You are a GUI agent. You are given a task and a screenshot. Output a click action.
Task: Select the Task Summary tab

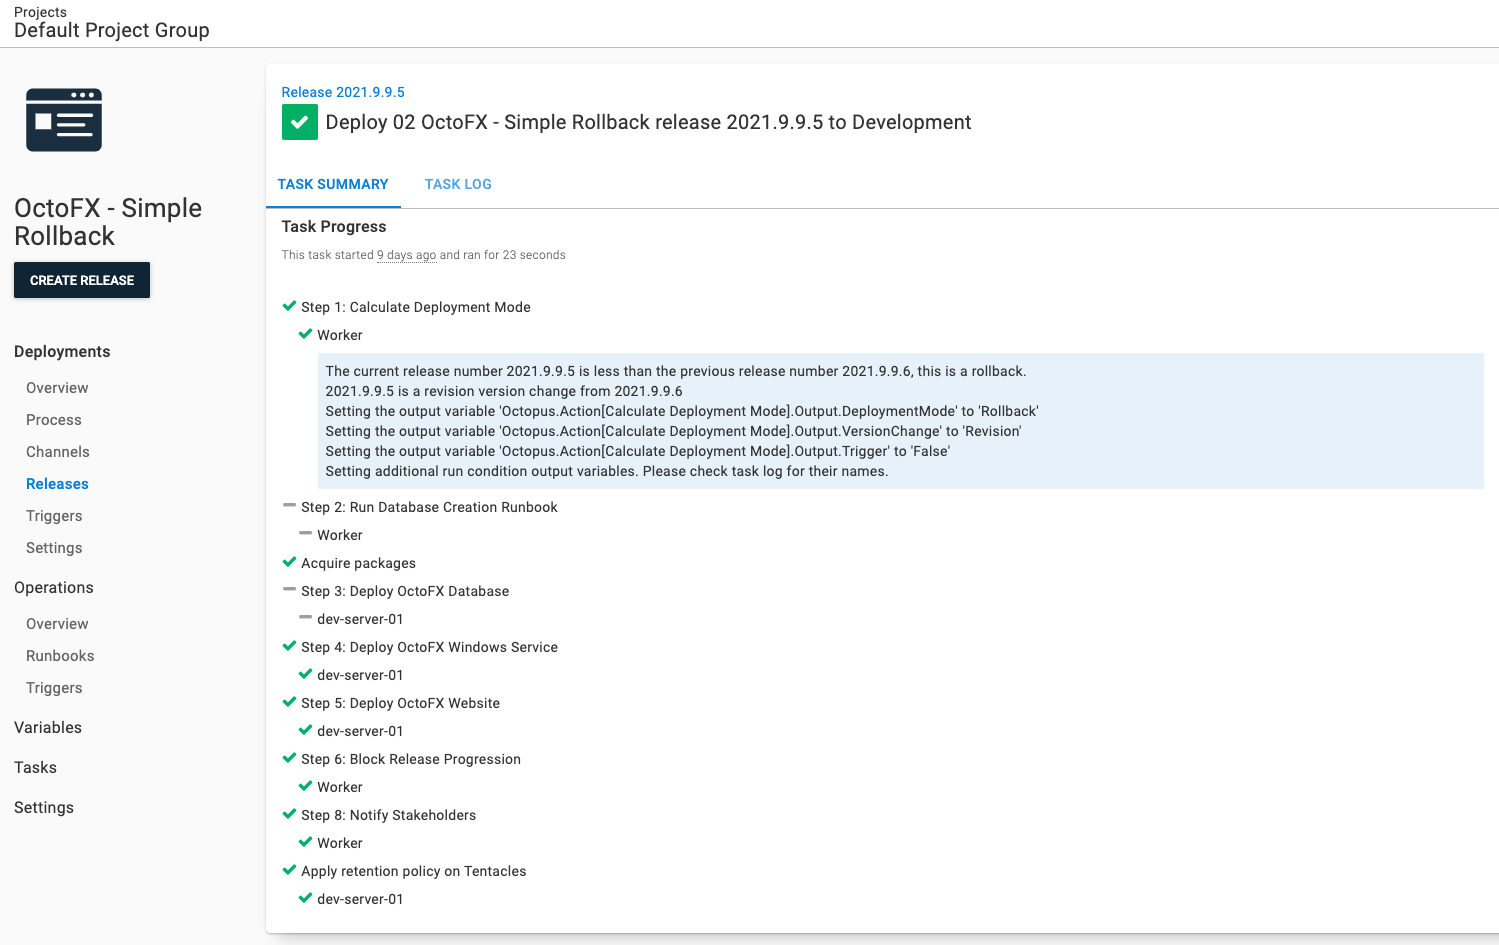(x=333, y=184)
